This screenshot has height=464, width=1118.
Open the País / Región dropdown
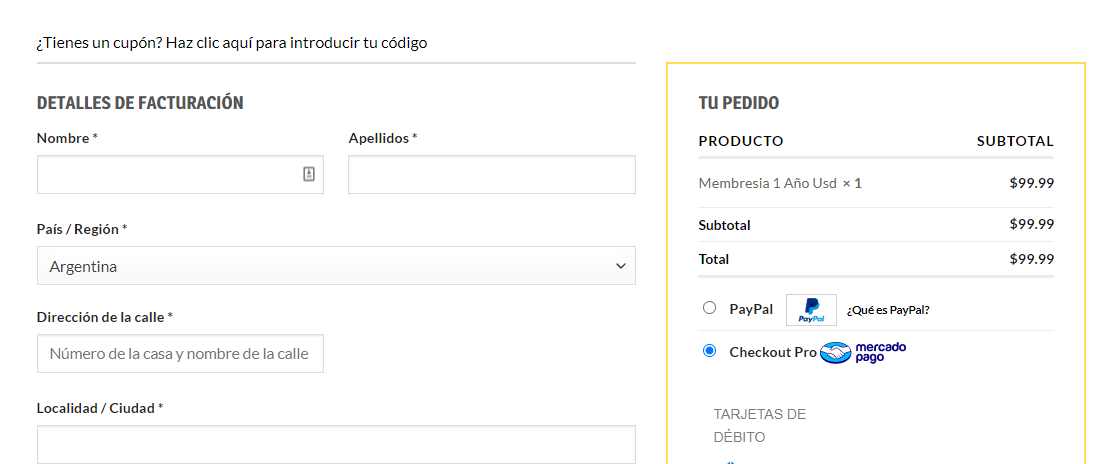[x=337, y=266]
